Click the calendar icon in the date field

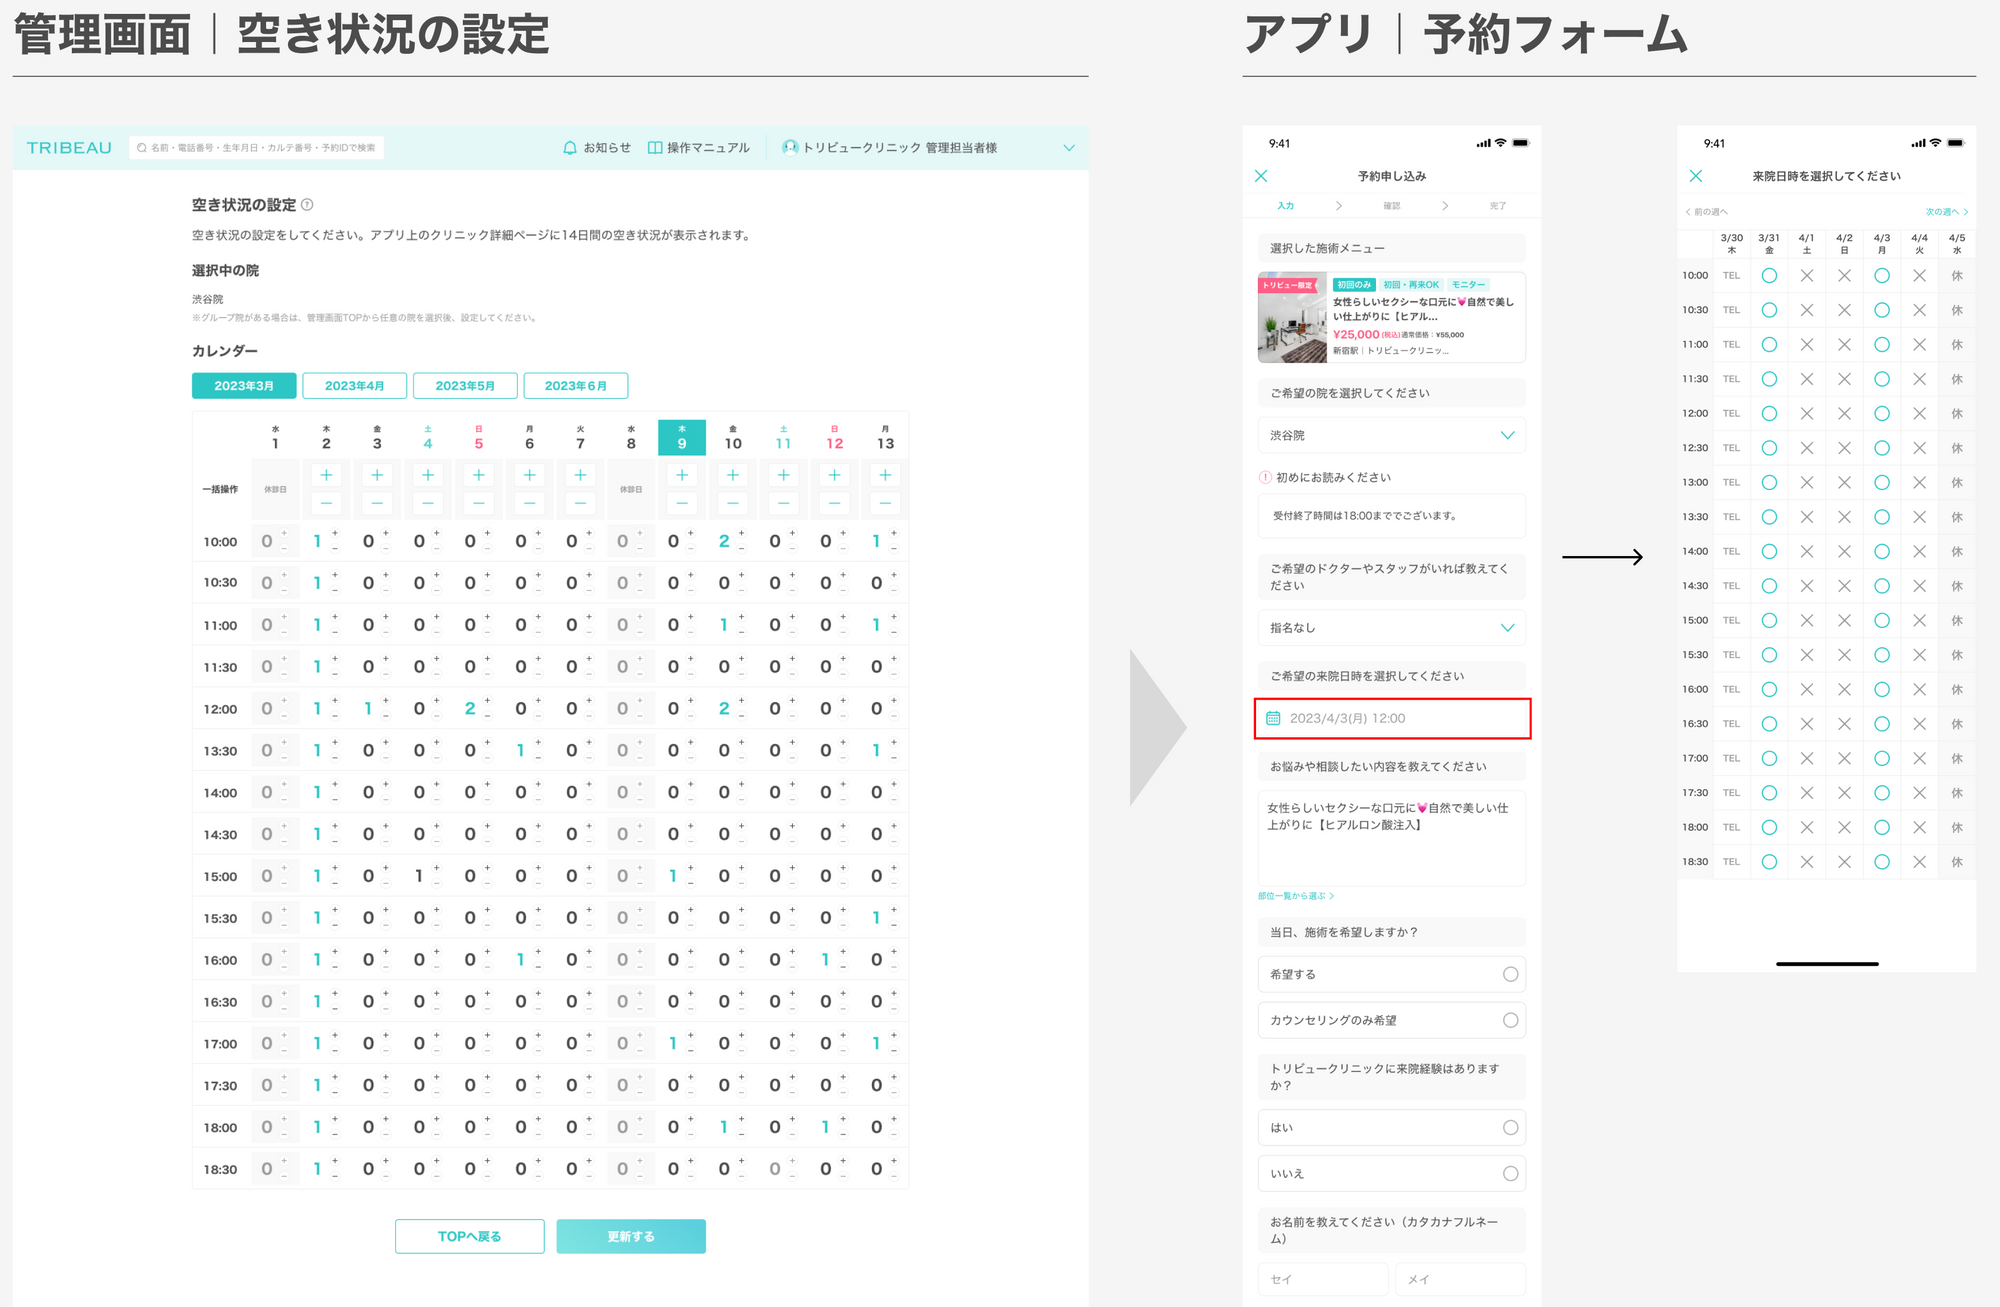tap(1273, 718)
